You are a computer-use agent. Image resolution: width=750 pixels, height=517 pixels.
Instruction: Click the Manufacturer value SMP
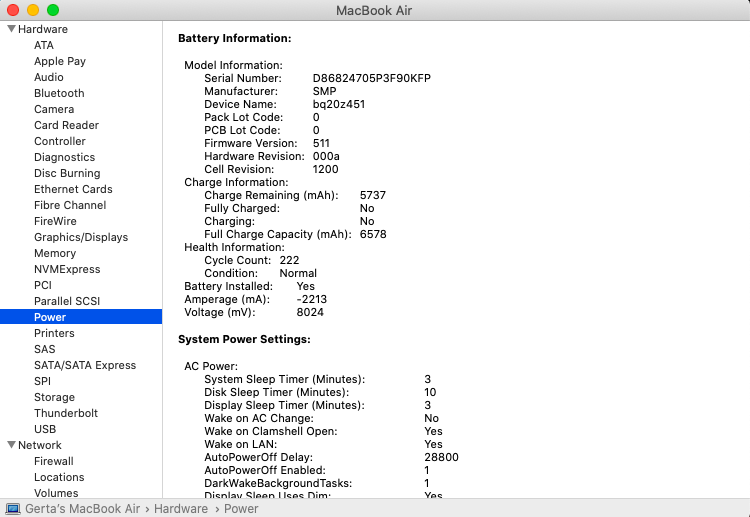pyautogui.click(x=324, y=91)
